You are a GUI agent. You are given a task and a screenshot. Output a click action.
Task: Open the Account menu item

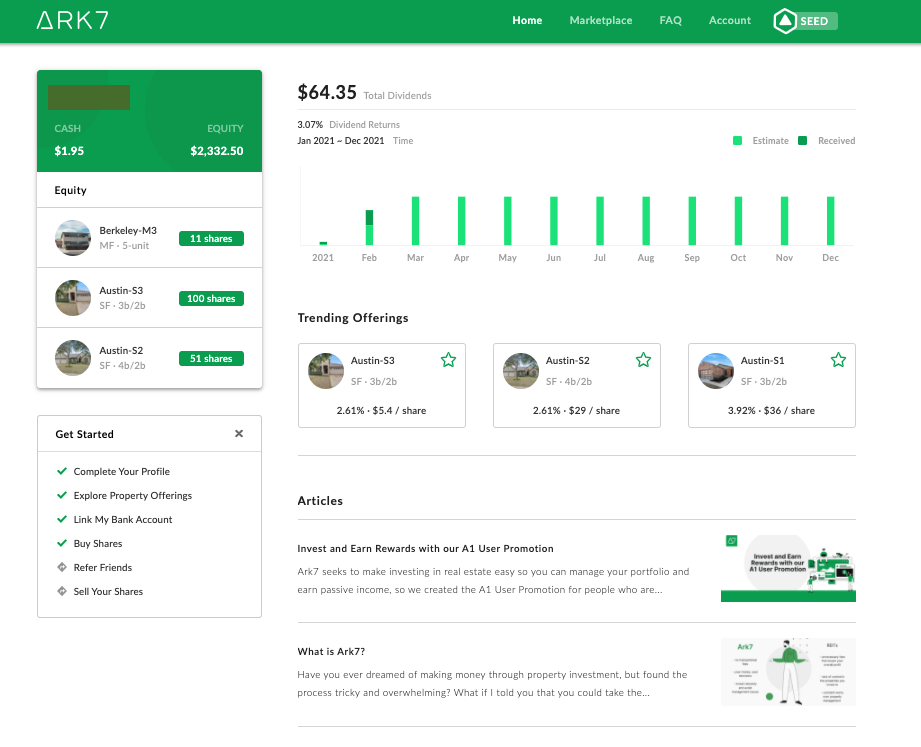point(730,21)
